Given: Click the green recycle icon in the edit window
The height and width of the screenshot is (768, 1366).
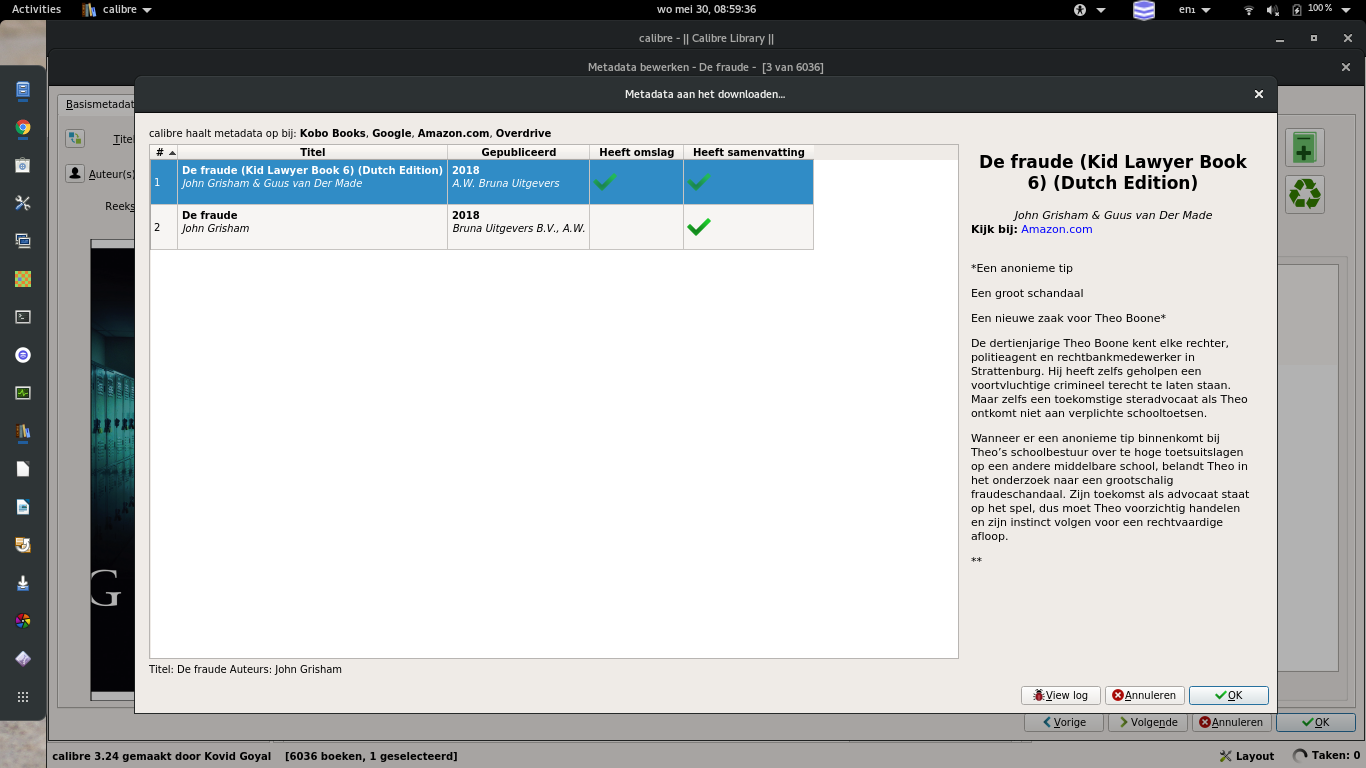Looking at the screenshot, I should 1304,194.
